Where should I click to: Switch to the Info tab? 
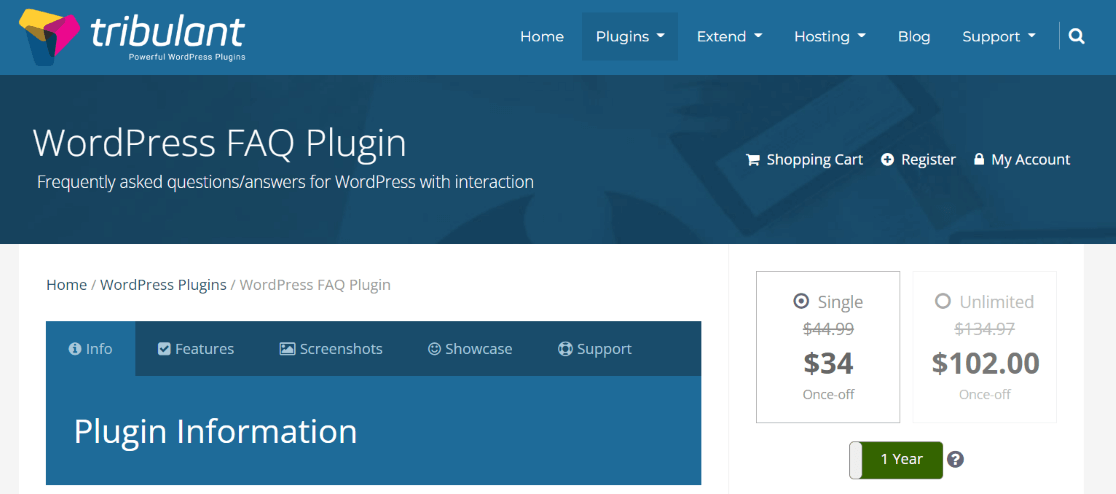click(x=90, y=349)
